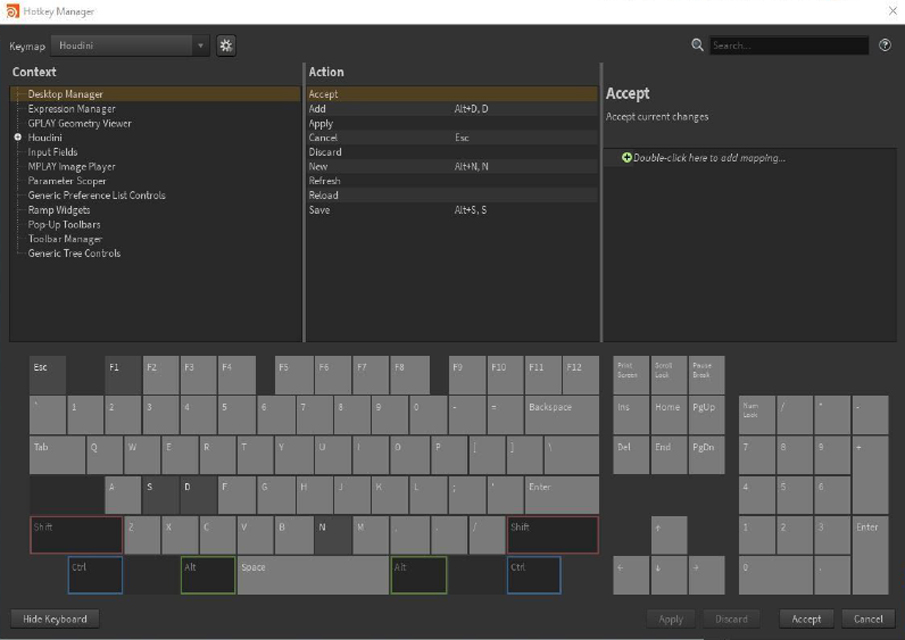Click the Hide Keyboard button

tap(55, 619)
